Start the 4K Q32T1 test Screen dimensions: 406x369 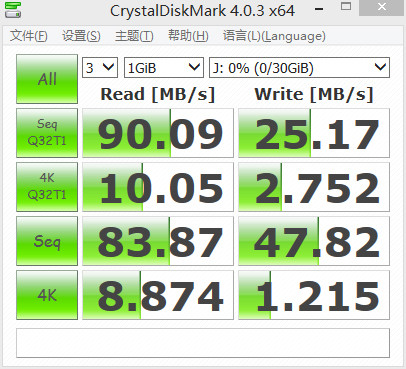[47, 187]
